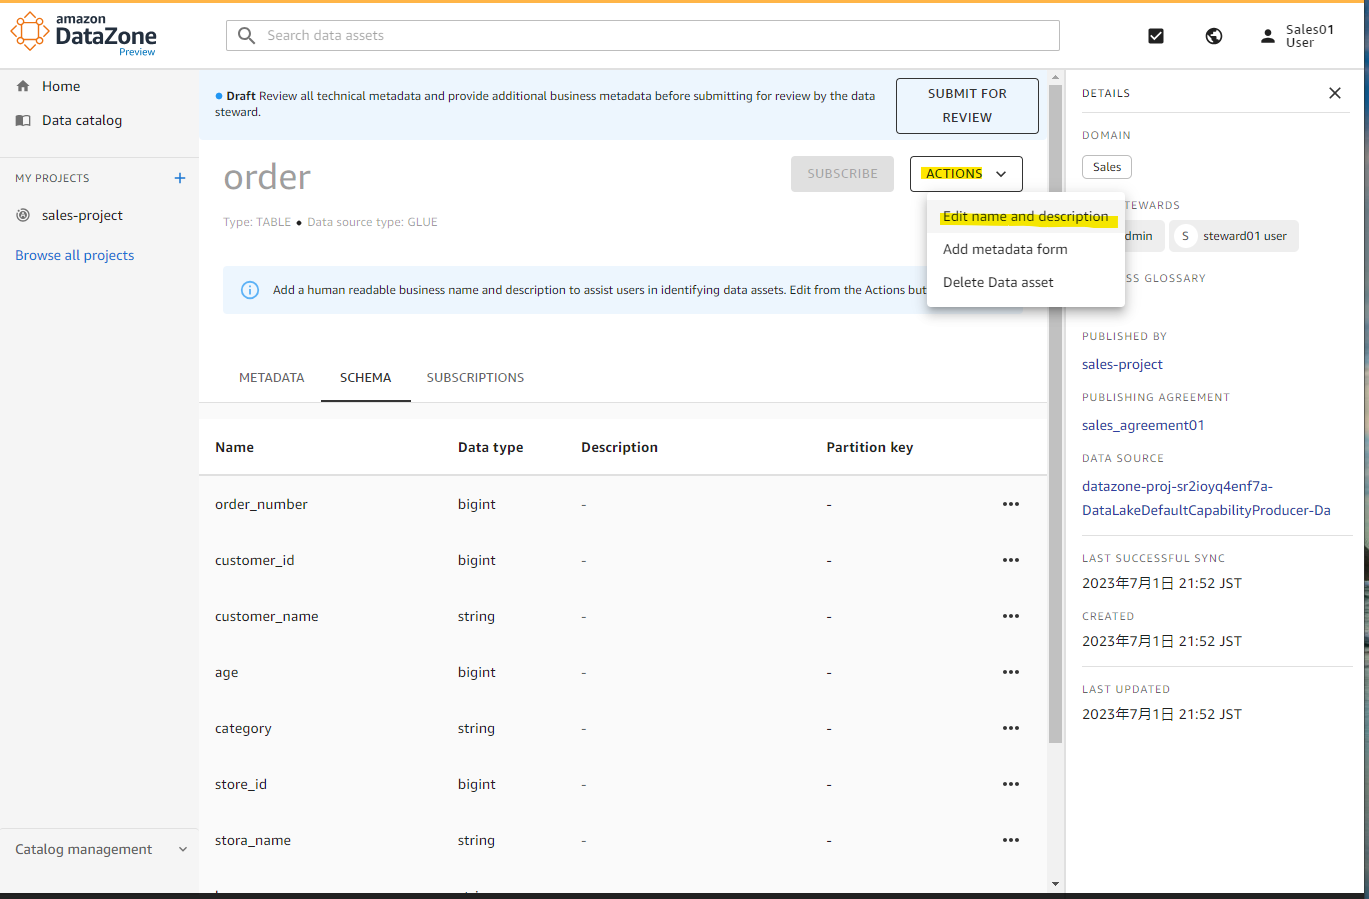Viewport: 1369px width, 899px height.
Task: Open row options for category column
Action: [1011, 728]
